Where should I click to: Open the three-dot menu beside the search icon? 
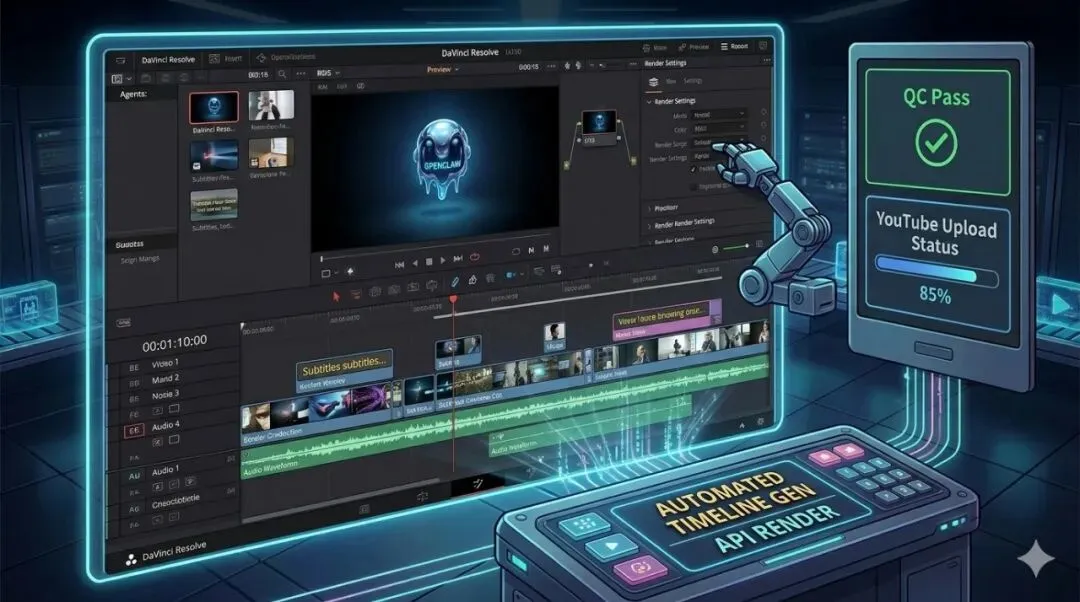(x=300, y=74)
